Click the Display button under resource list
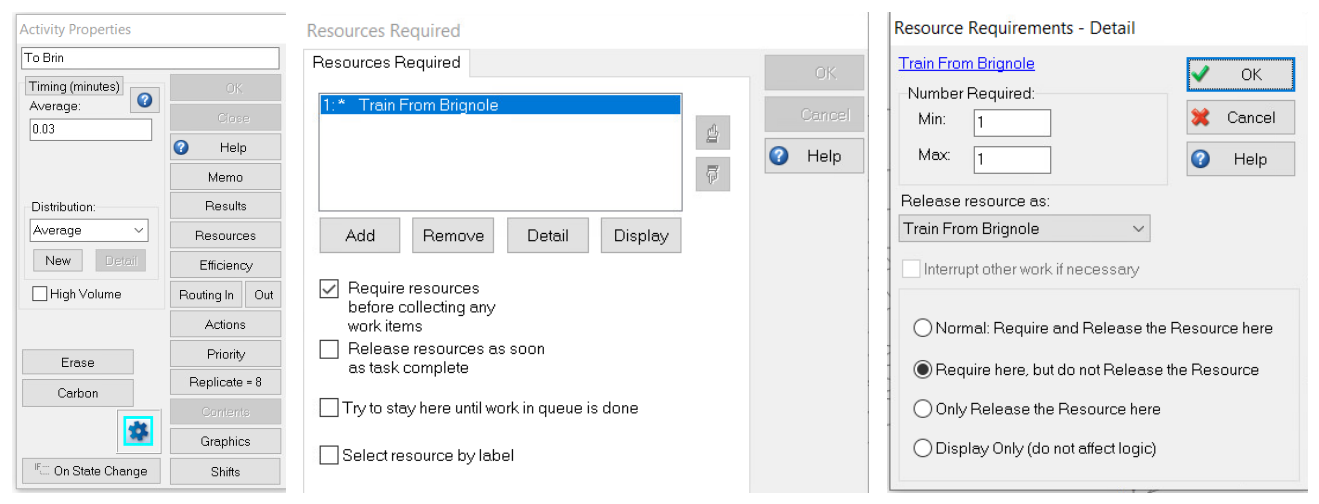Viewport: 1319px width, 504px height. 641,236
